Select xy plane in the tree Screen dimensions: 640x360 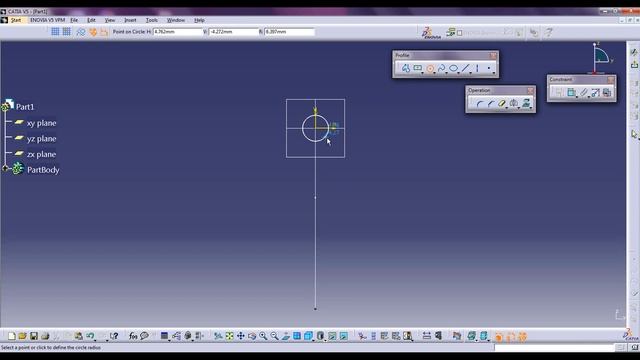(x=41, y=123)
